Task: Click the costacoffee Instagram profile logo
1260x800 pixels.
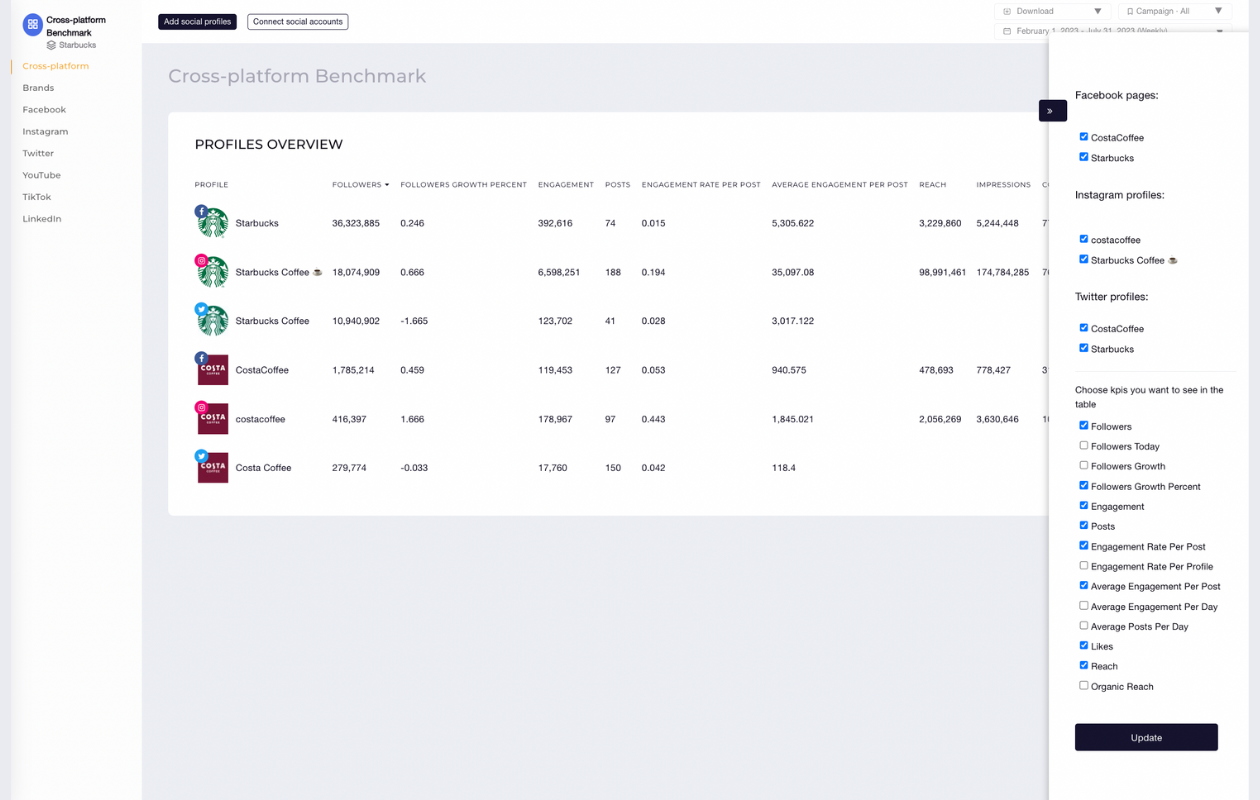Action: [213, 419]
